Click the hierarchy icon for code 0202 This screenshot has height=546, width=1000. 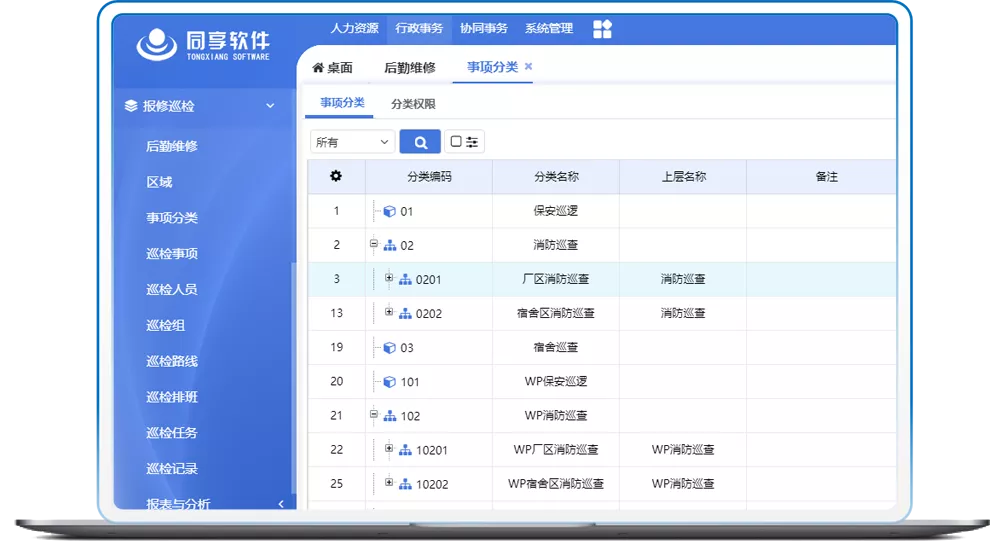click(x=405, y=314)
